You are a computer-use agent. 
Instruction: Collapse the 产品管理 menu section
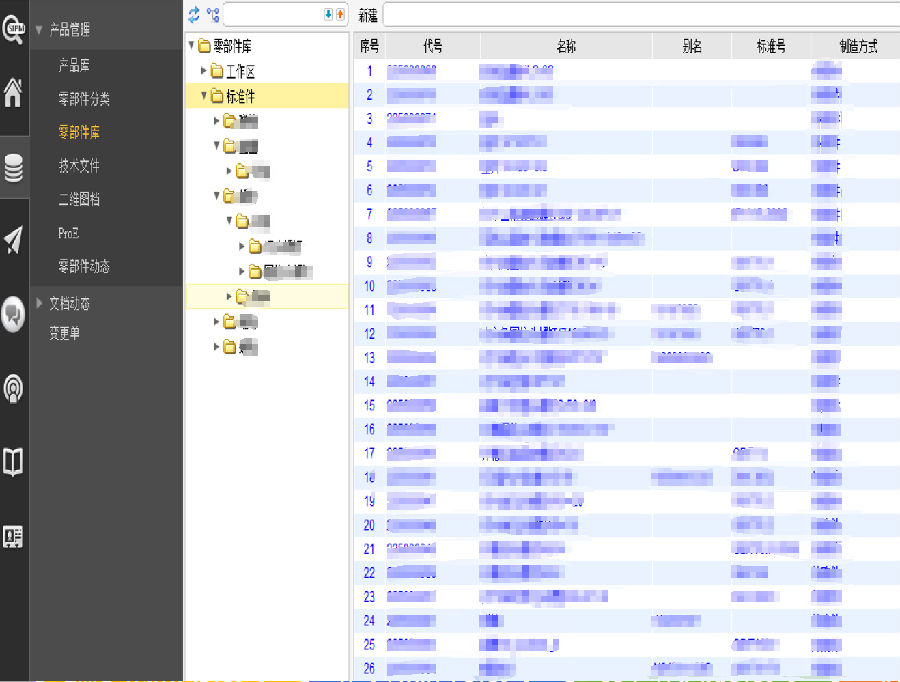click(39, 30)
